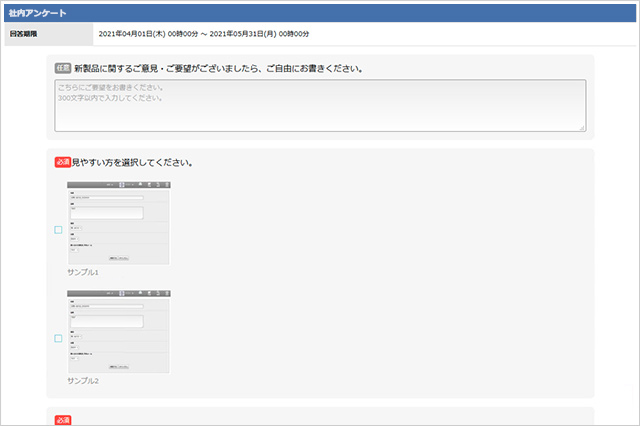Click the 見やすい方を選択してください question text

132,162
